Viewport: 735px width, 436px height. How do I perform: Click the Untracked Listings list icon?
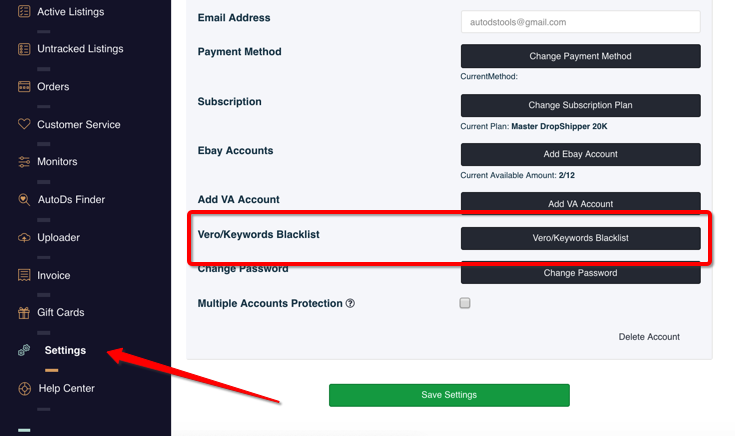pyautogui.click(x=24, y=49)
